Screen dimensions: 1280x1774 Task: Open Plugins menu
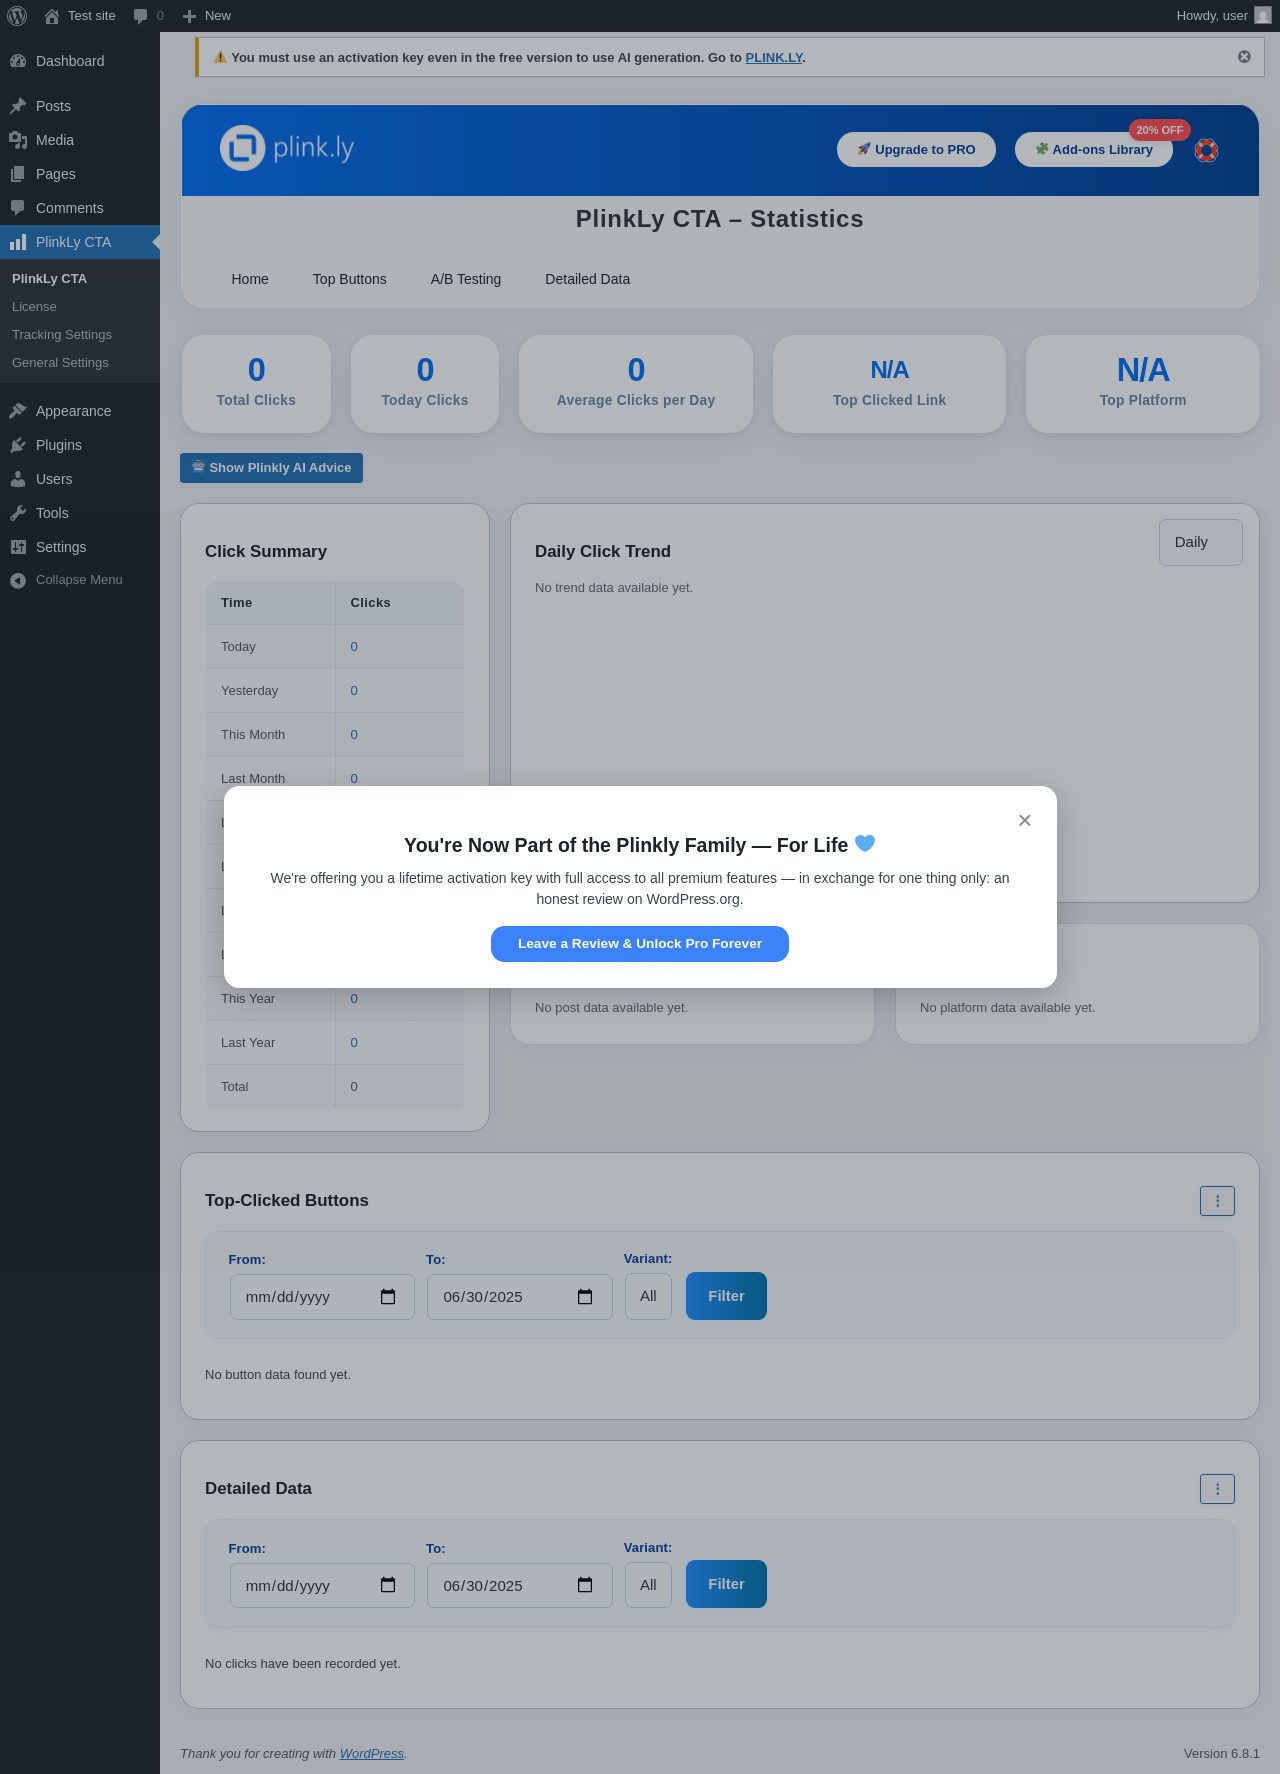pyautogui.click(x=80, y=445)
